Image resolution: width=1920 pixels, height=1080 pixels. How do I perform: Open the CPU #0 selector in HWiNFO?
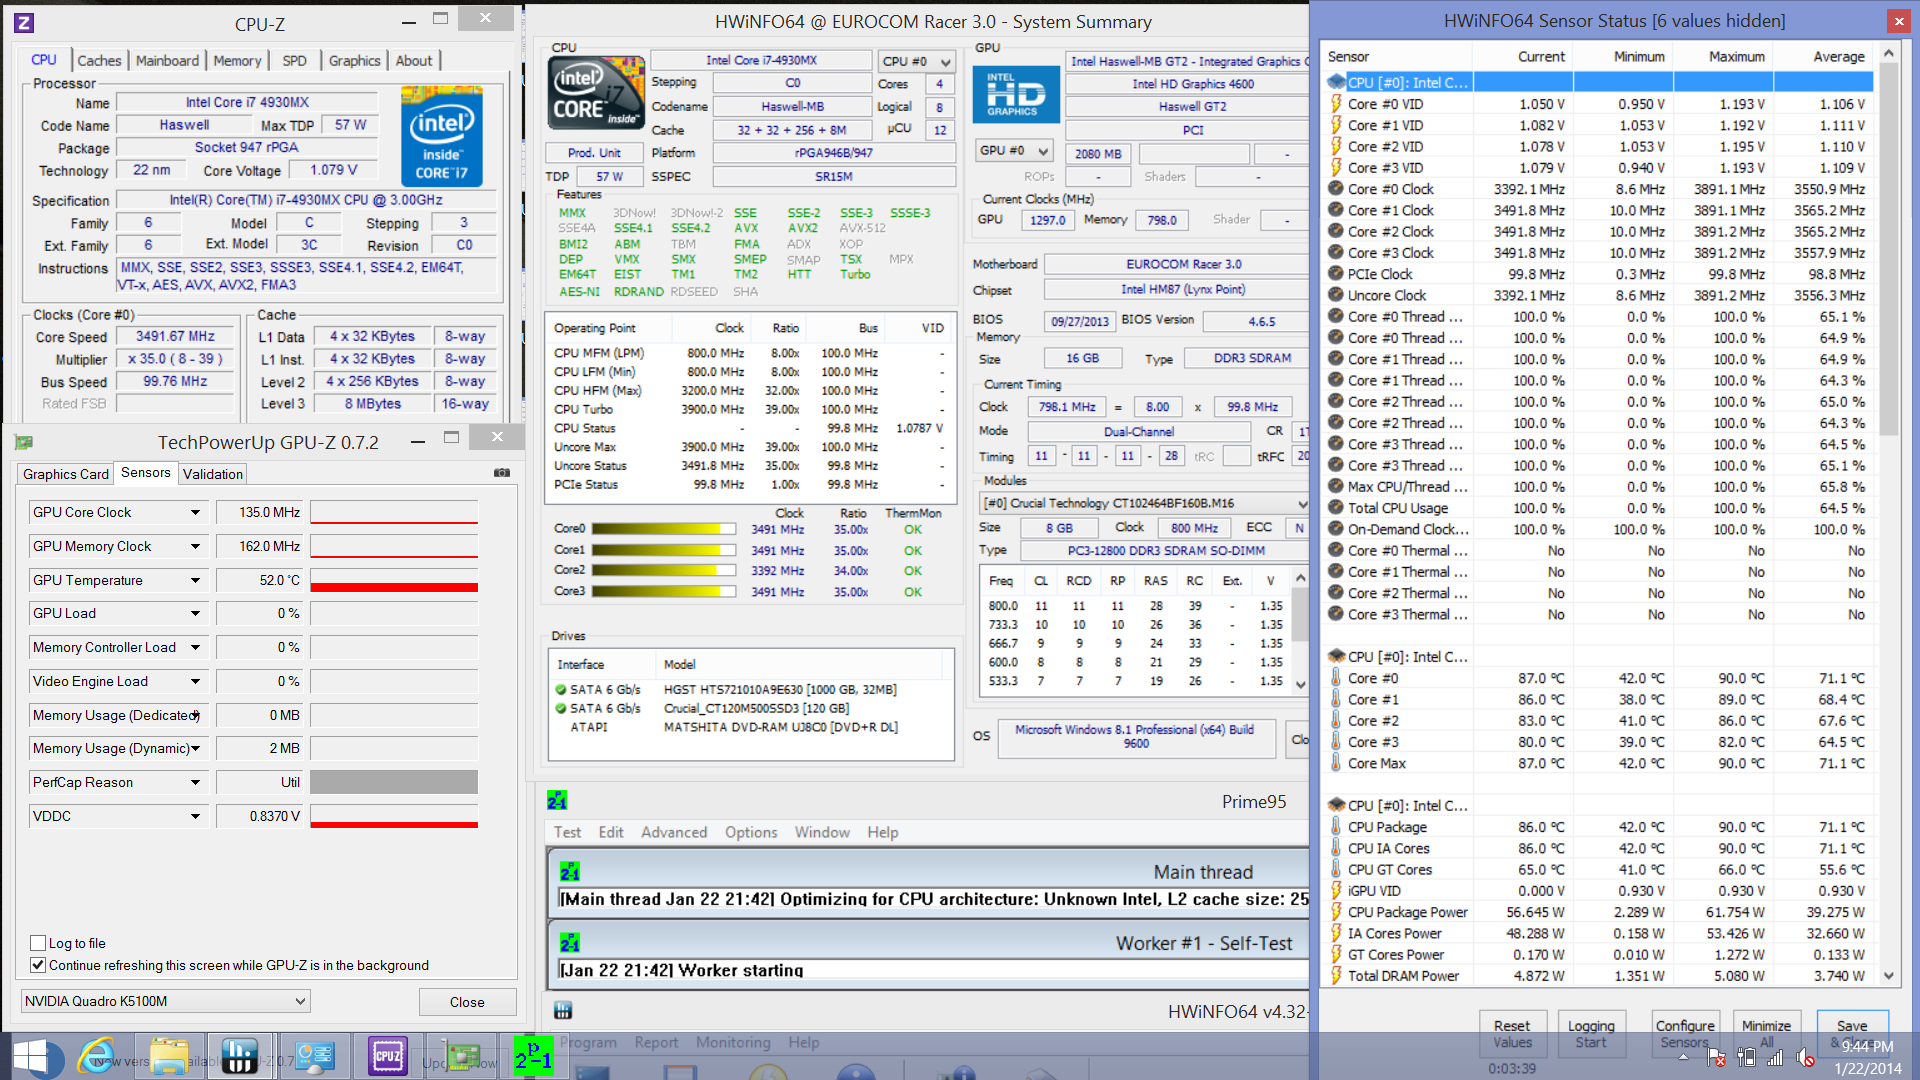tap(916, 61)
